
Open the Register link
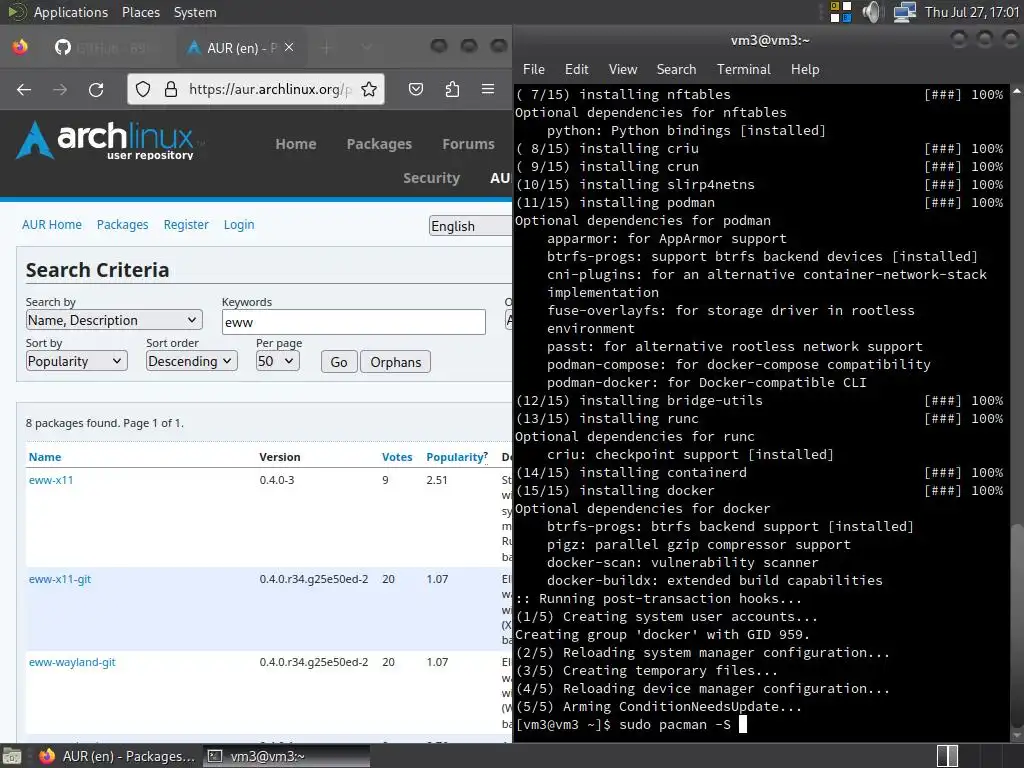(186, 225)
